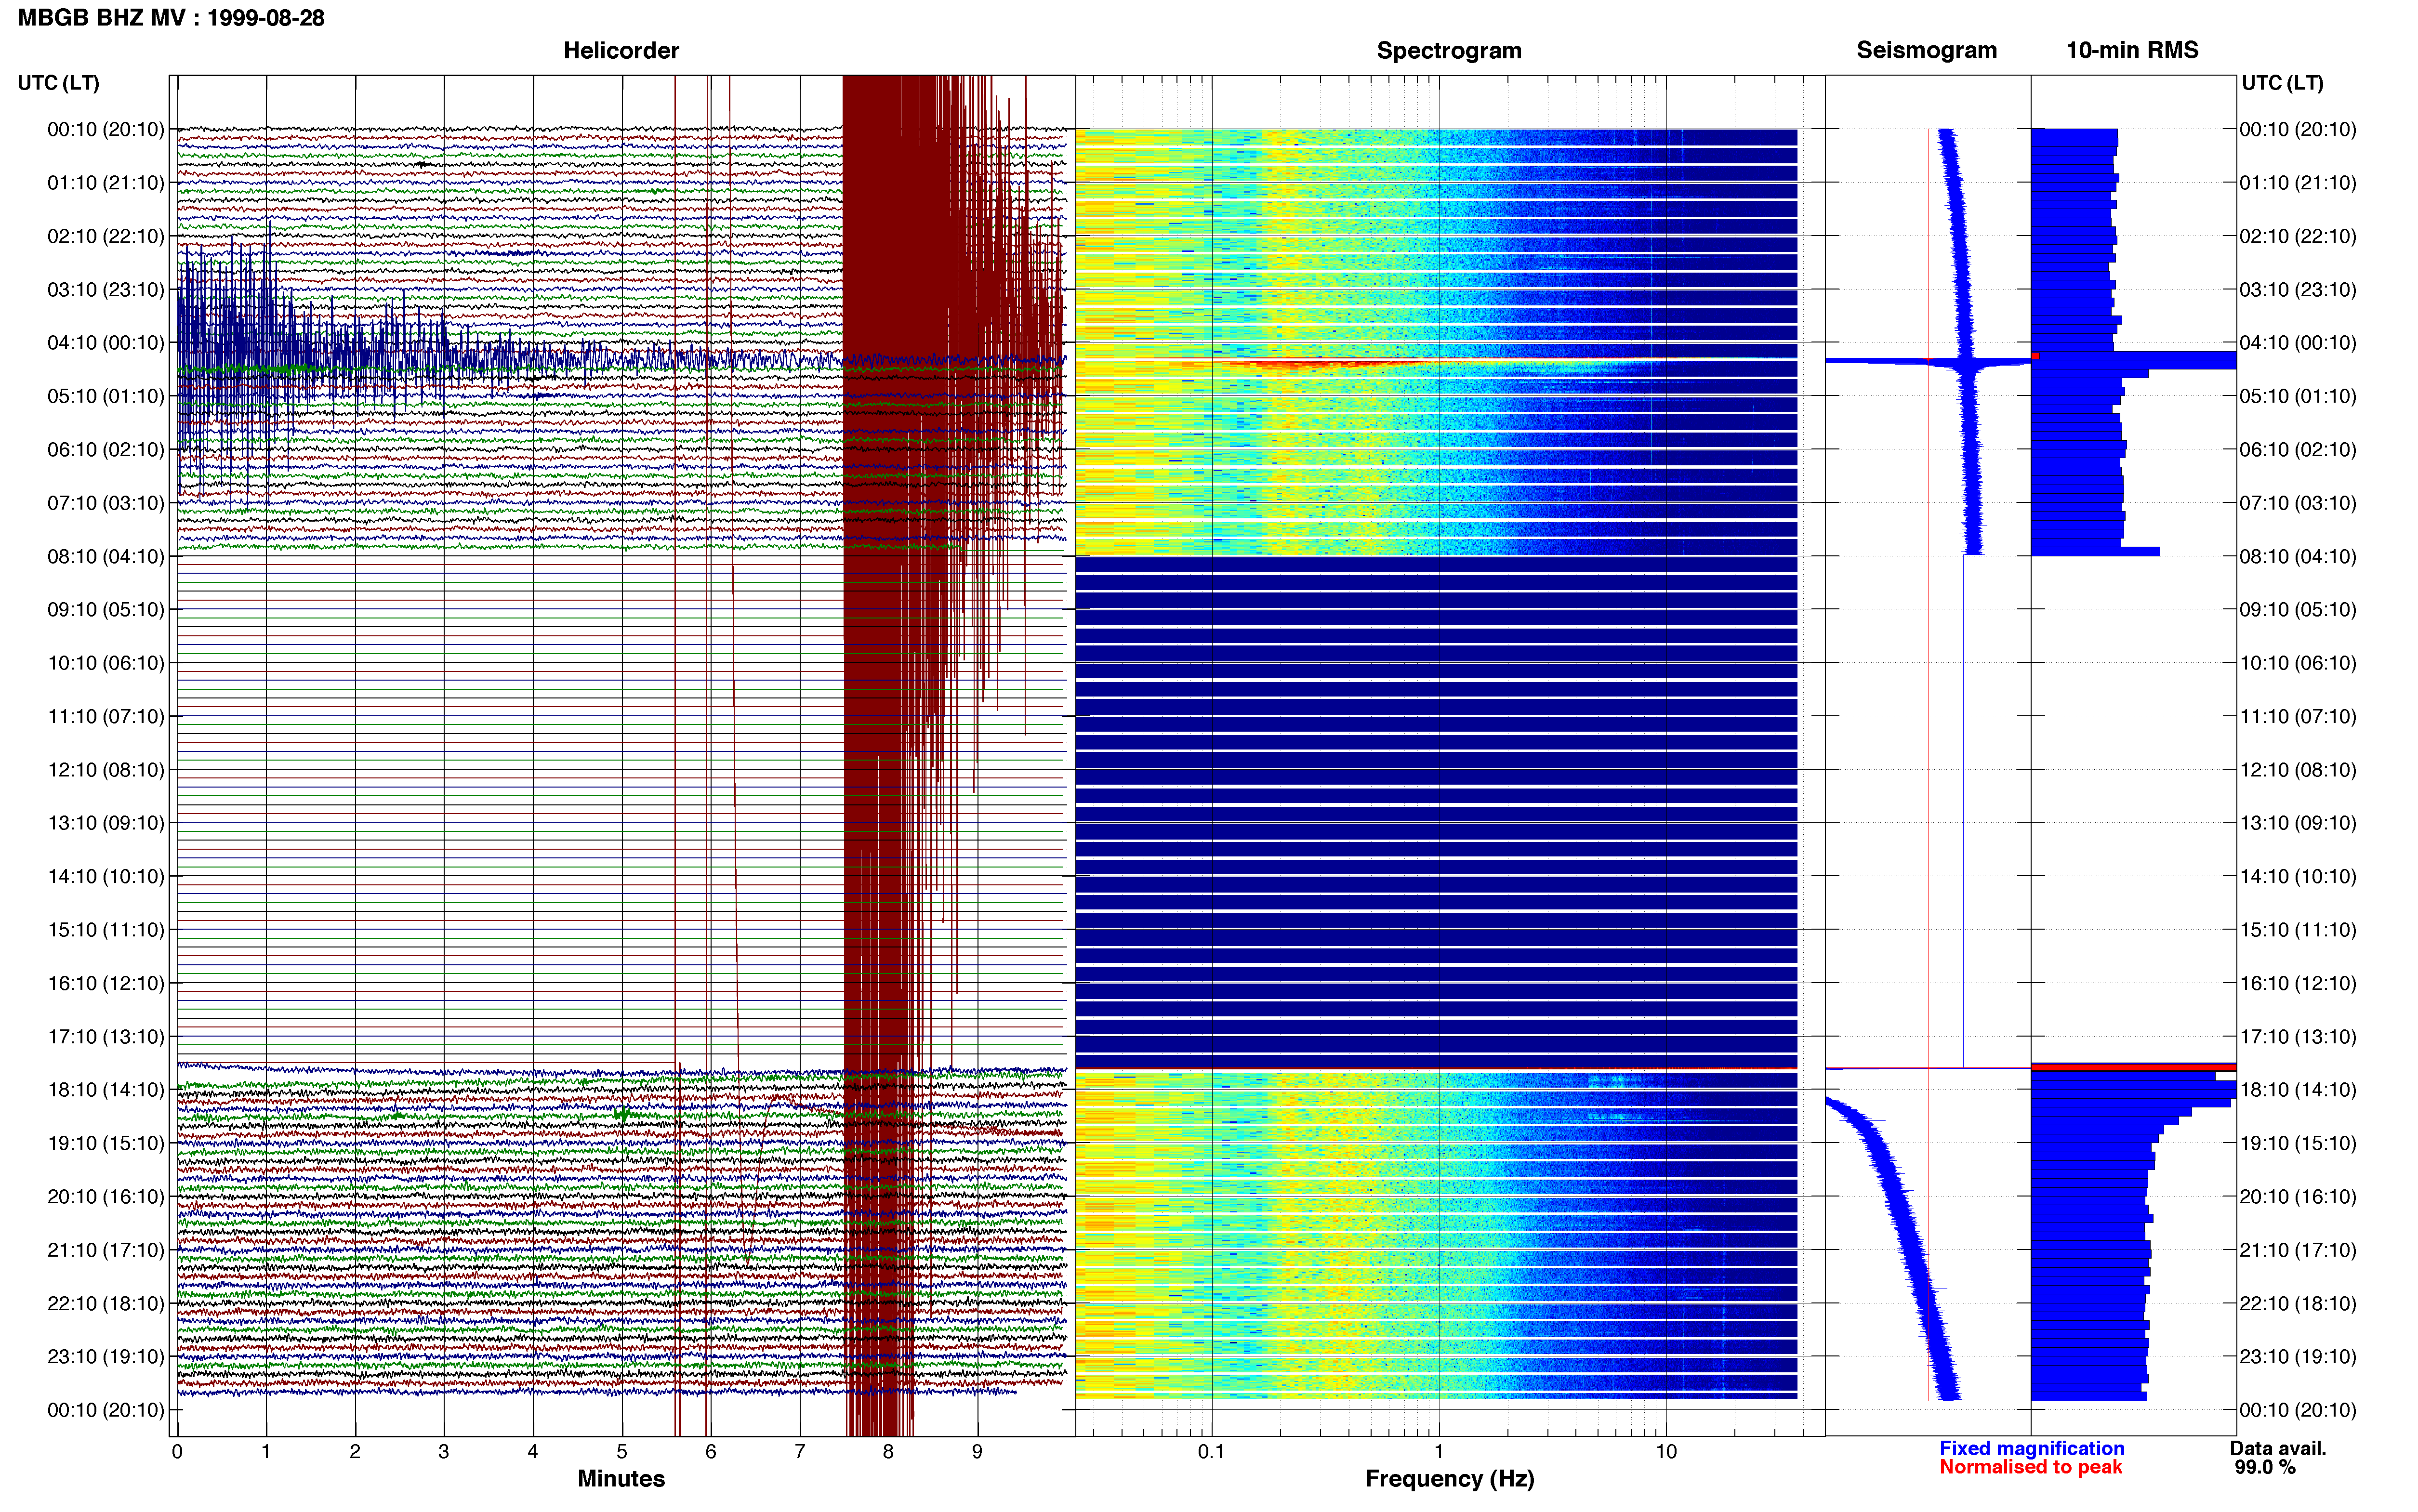This screenshot has height=1512, width=2418.
Task: Click the '9' minutes tick label
Action: click(977, 1451)
